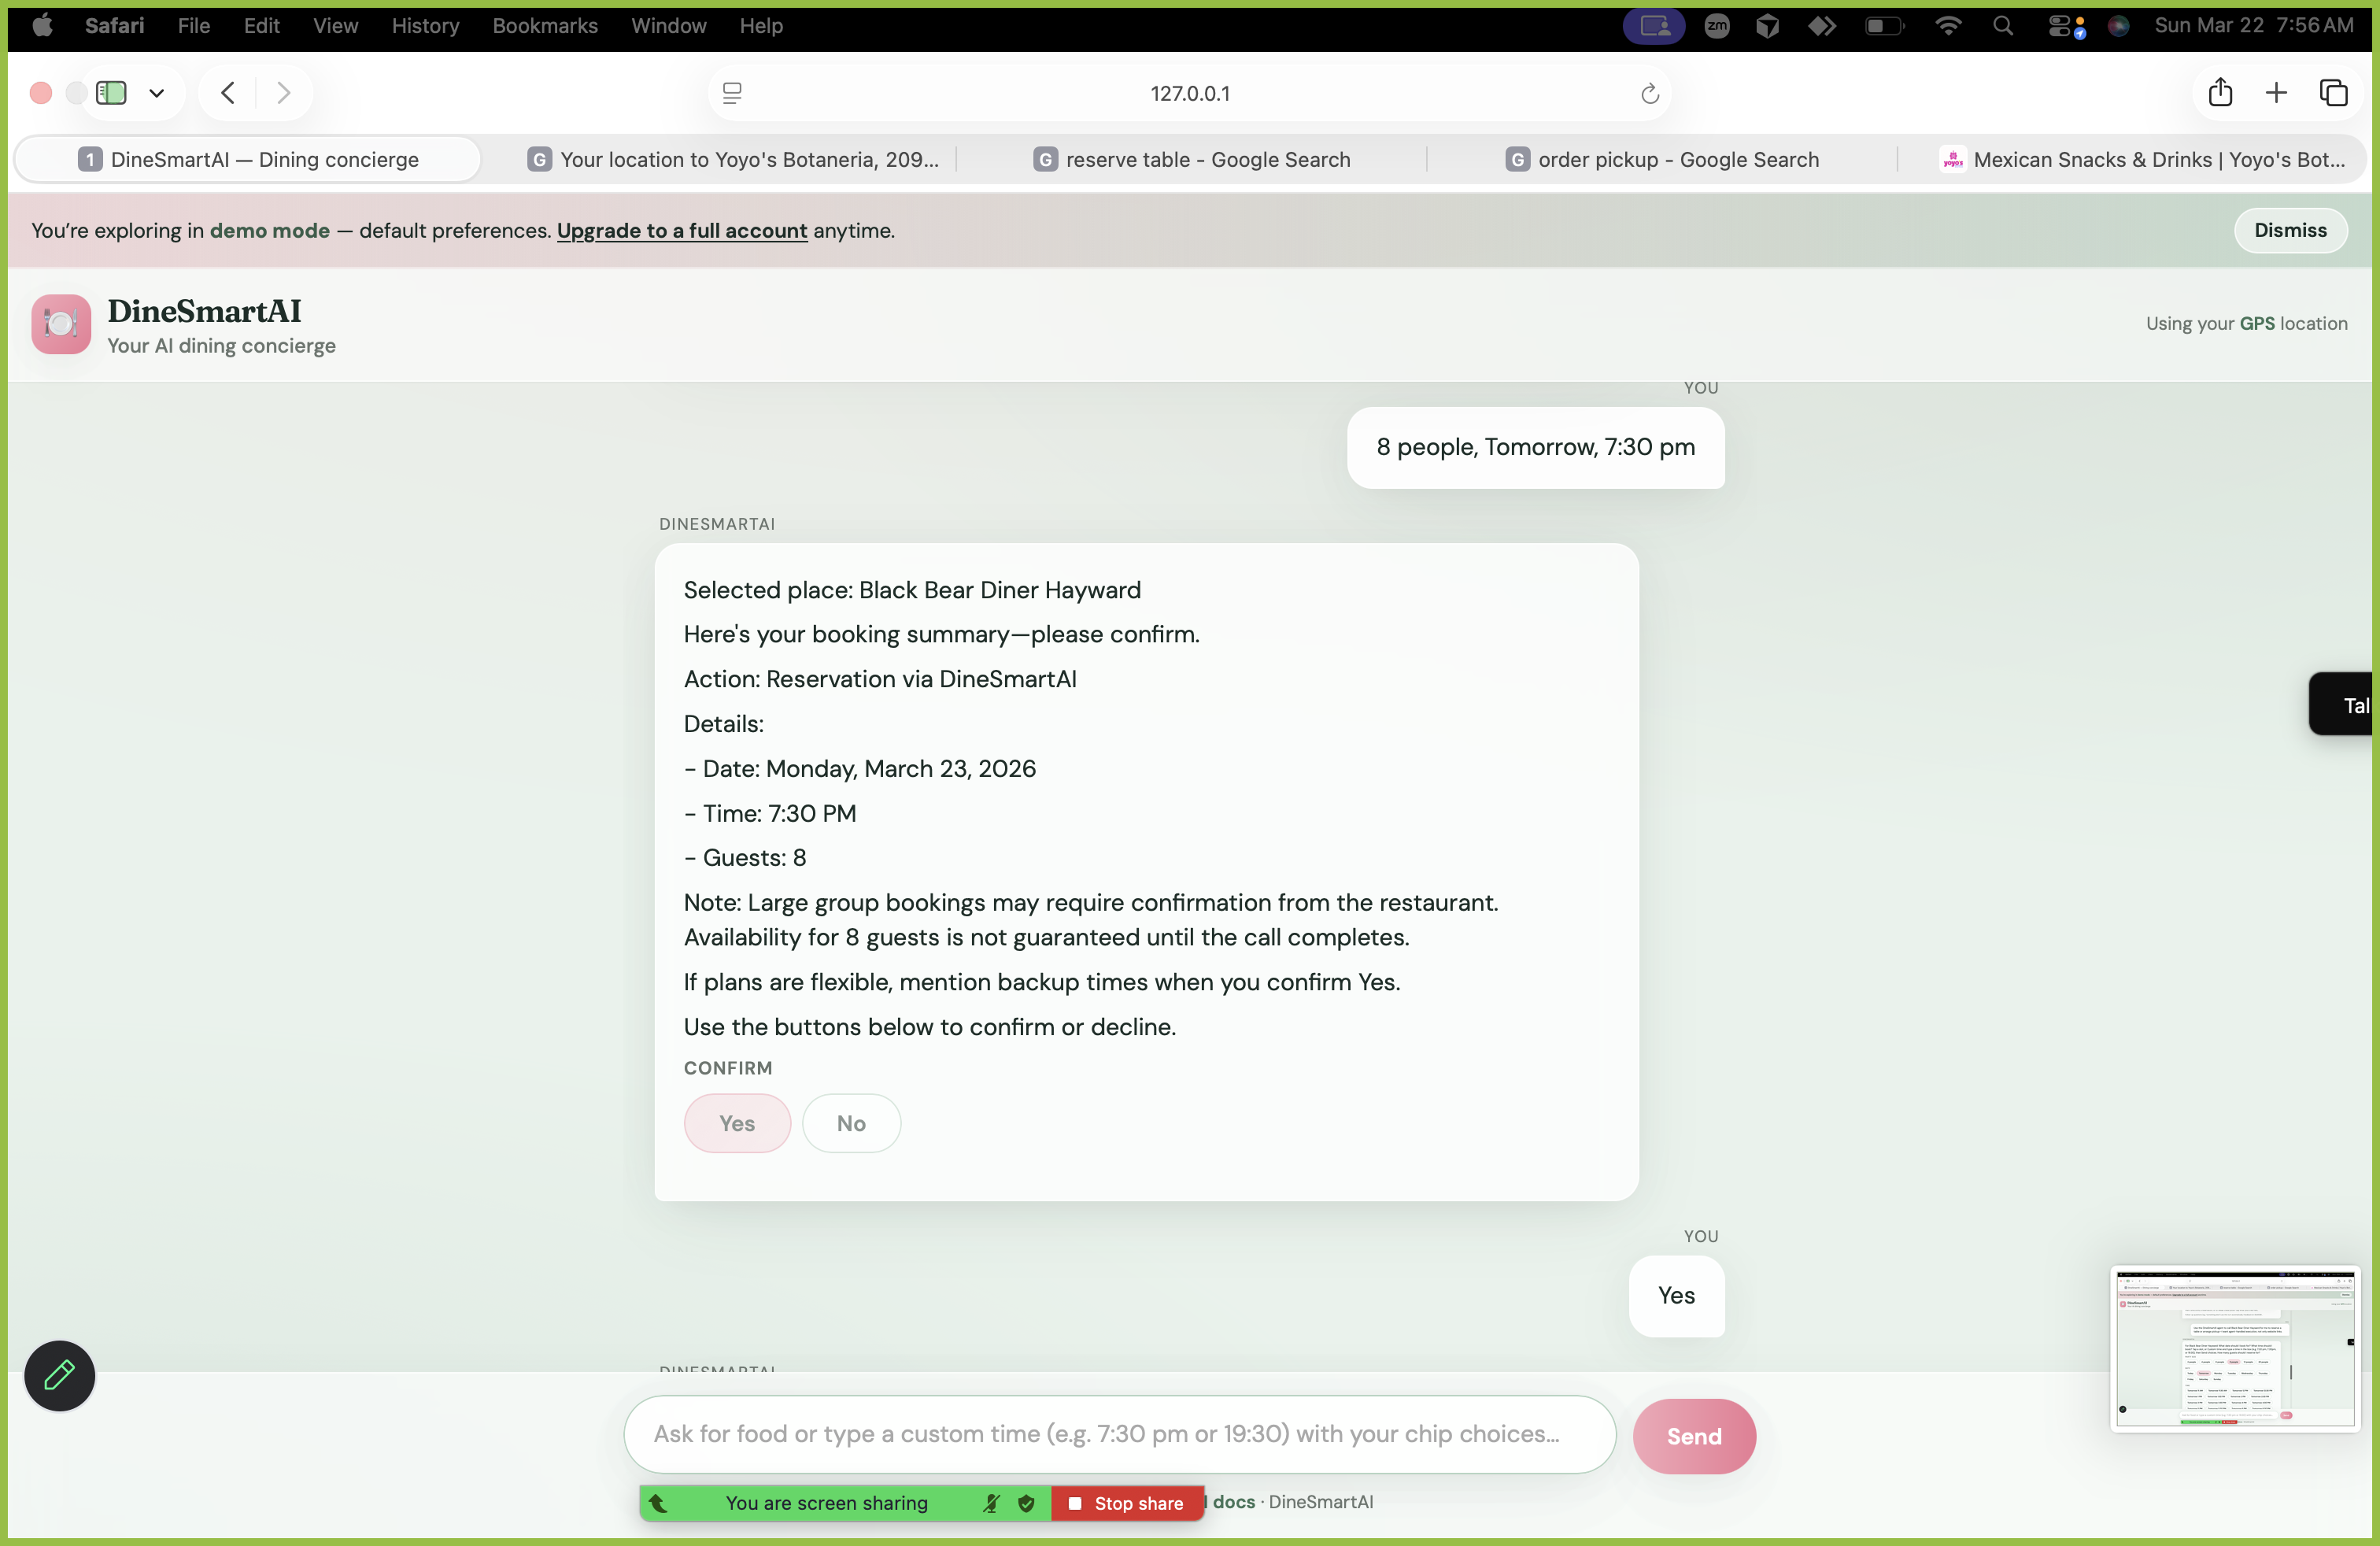Click the screenshot preview thumbnail
This screenshot has width=2380, height=1546.
coord(2234,1348)
